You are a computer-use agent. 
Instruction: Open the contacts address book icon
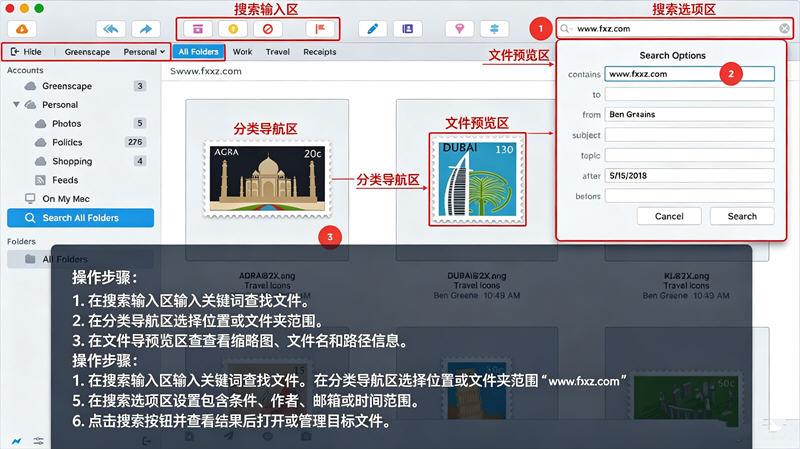408,29
